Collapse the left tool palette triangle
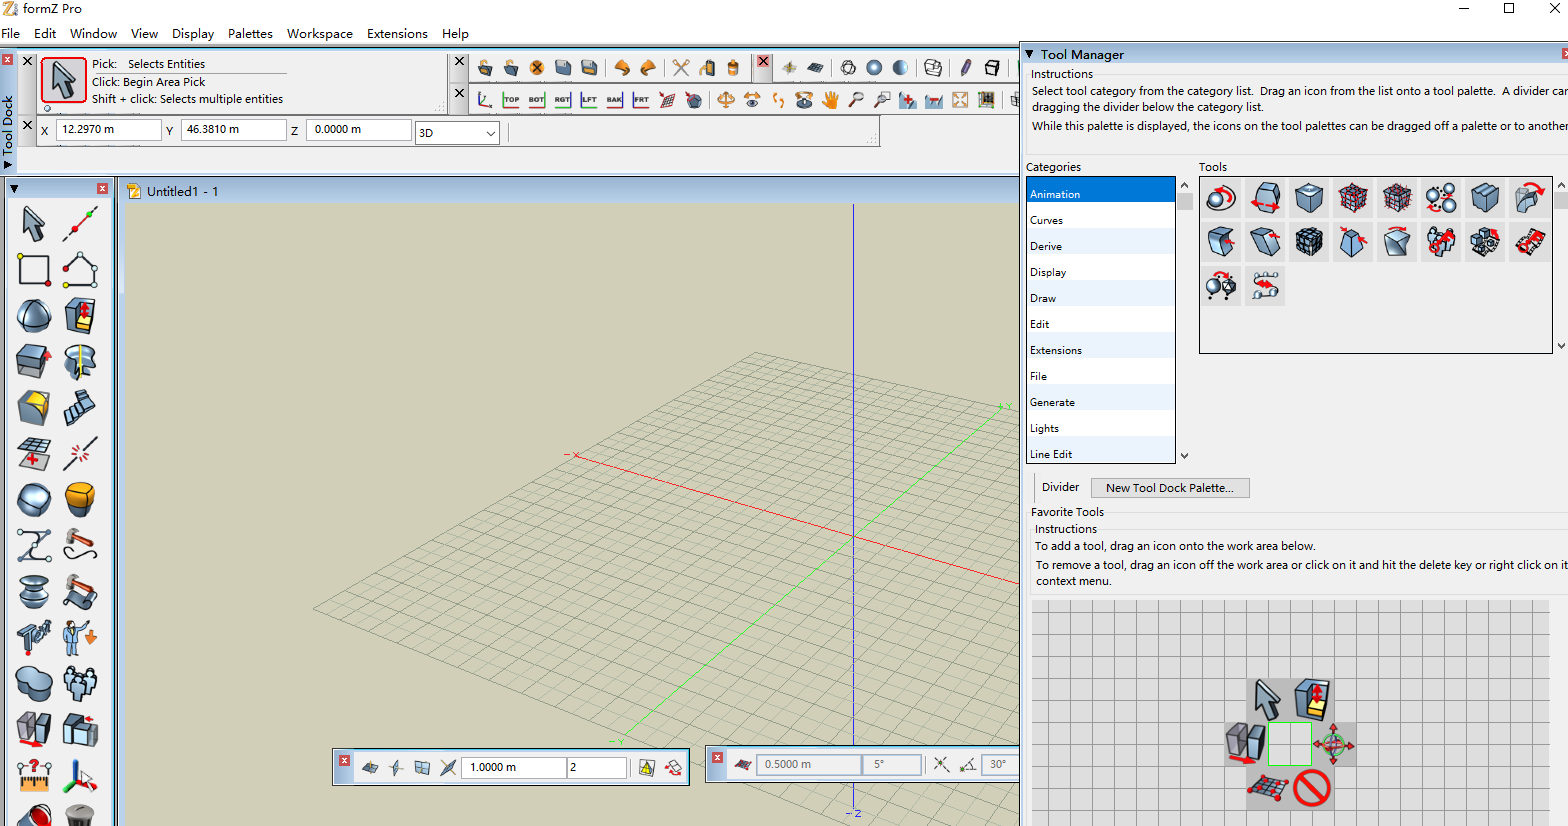This screenshot has height=826, width=1568. coord(14,188)
